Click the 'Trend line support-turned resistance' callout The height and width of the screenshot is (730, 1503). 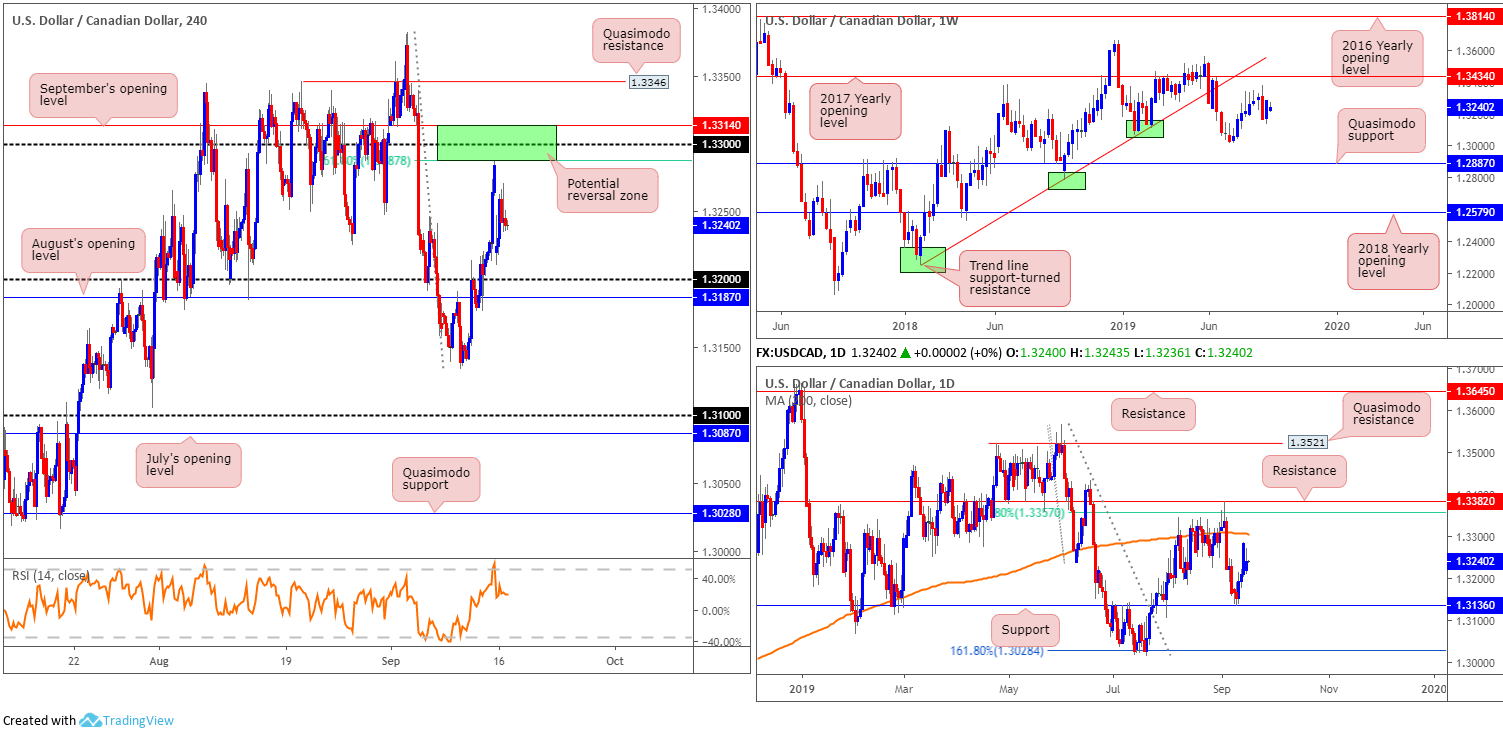click(x=1015, y=278)
